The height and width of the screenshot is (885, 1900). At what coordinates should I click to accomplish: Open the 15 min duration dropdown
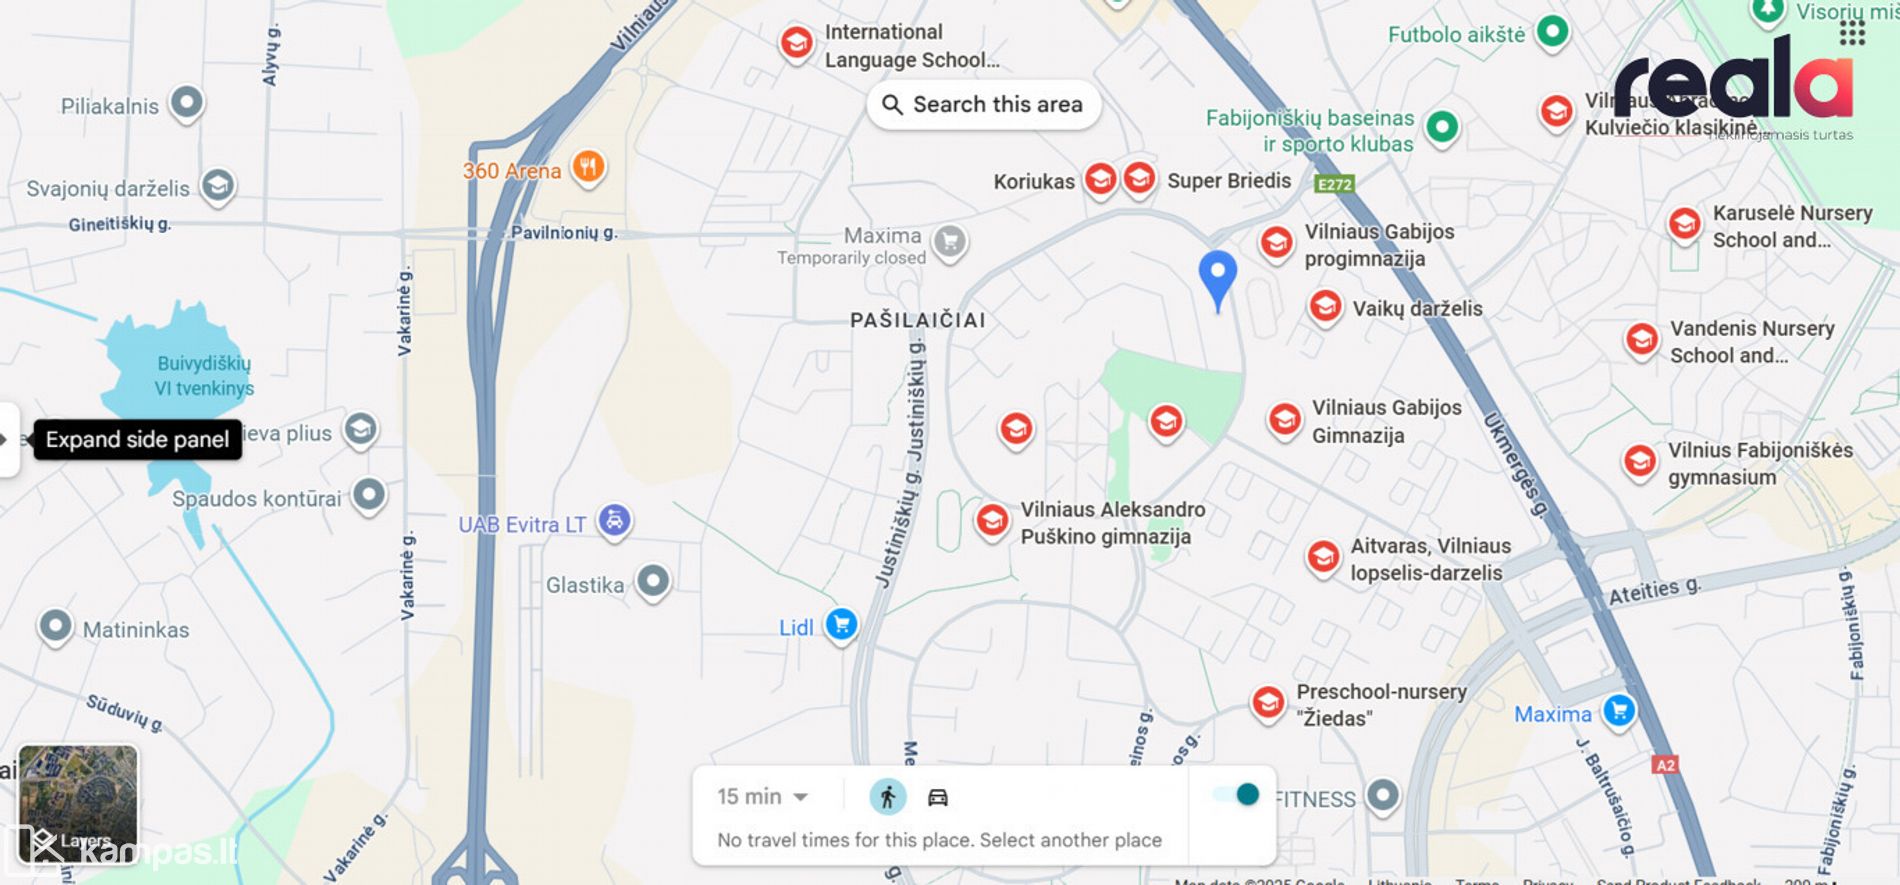[x=762, y=797]
